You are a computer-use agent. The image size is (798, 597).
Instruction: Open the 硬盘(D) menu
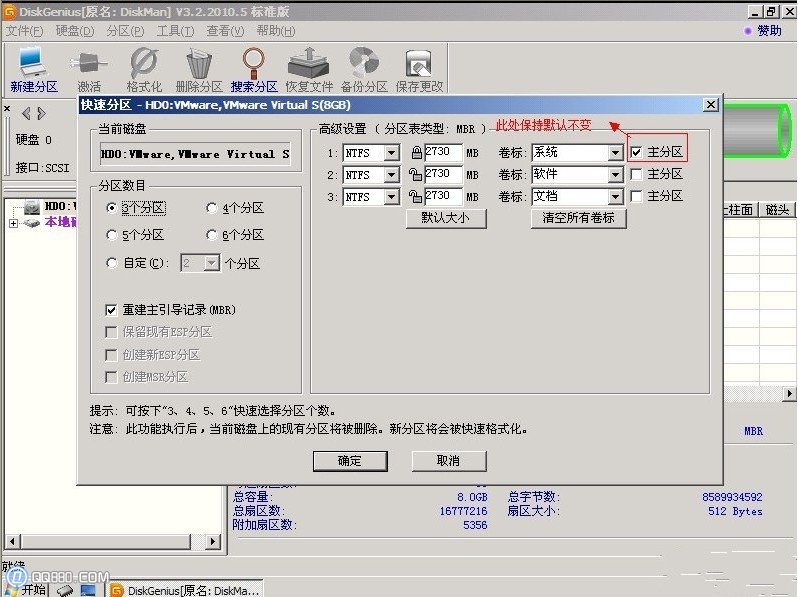pos(74,31)
